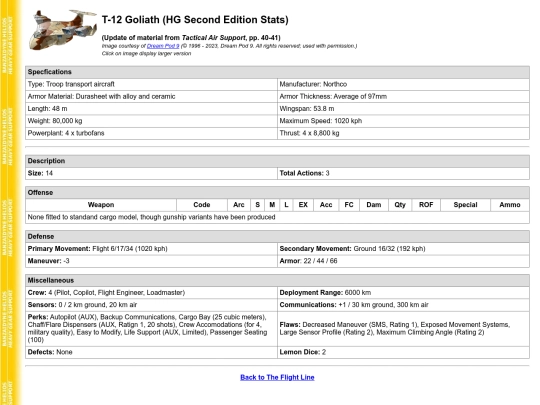Click the 'Update of material from Tactical Air Support' subtitle
Viewport: 540px width, 405px height.
click(x=191, y=38)
